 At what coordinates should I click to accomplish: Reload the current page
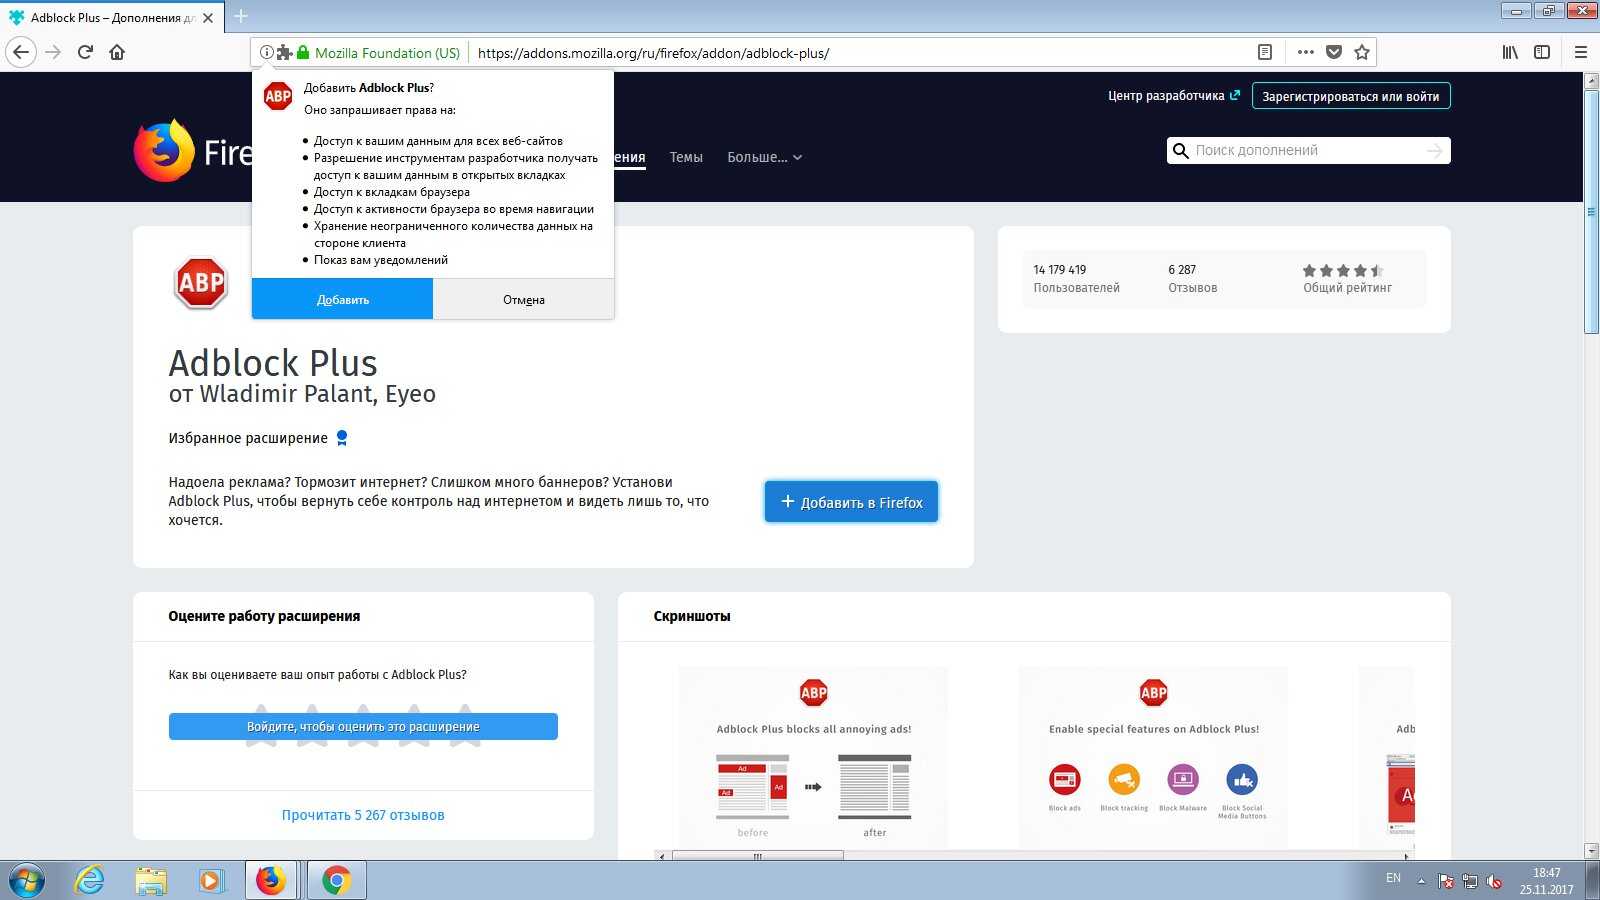tap(85, 52)
